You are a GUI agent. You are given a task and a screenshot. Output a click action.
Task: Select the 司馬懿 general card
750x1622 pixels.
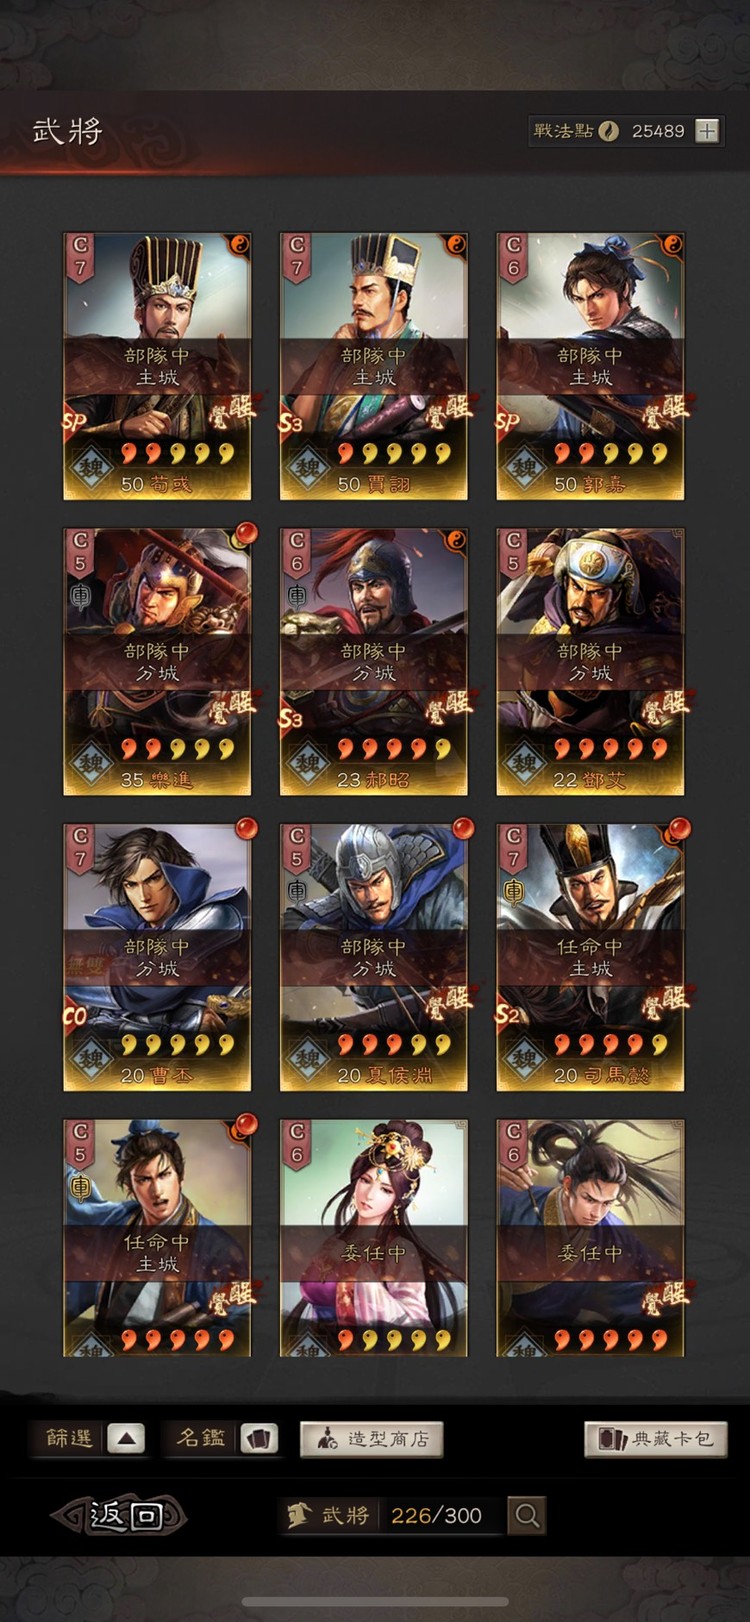pyautogui.click(x=591, y=957)
